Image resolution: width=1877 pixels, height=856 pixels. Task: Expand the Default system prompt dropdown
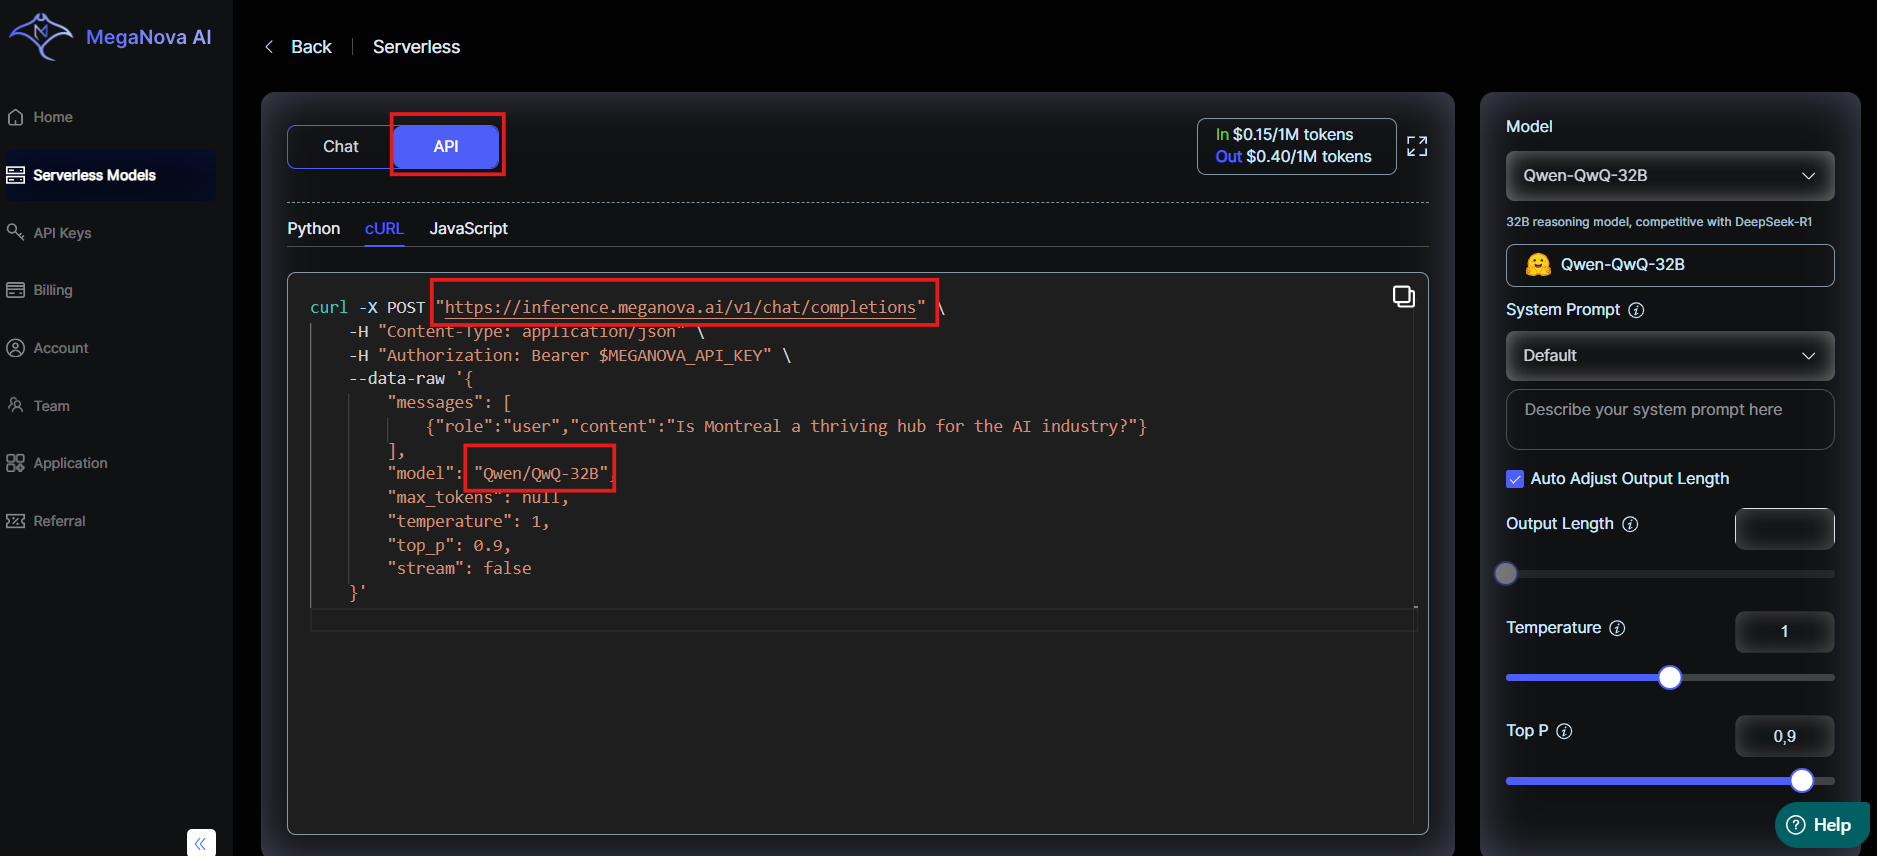[1669, 356]
